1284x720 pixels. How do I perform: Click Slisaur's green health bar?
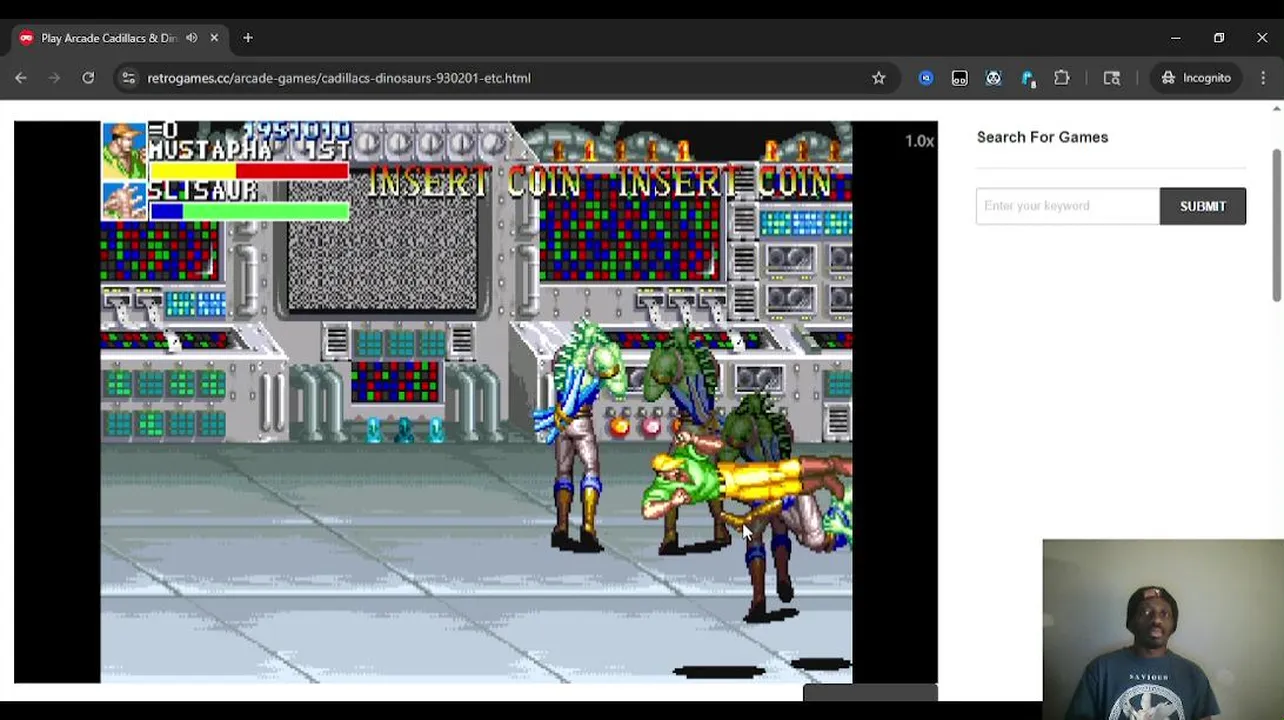pyautogui.click(x=249, y=211)
